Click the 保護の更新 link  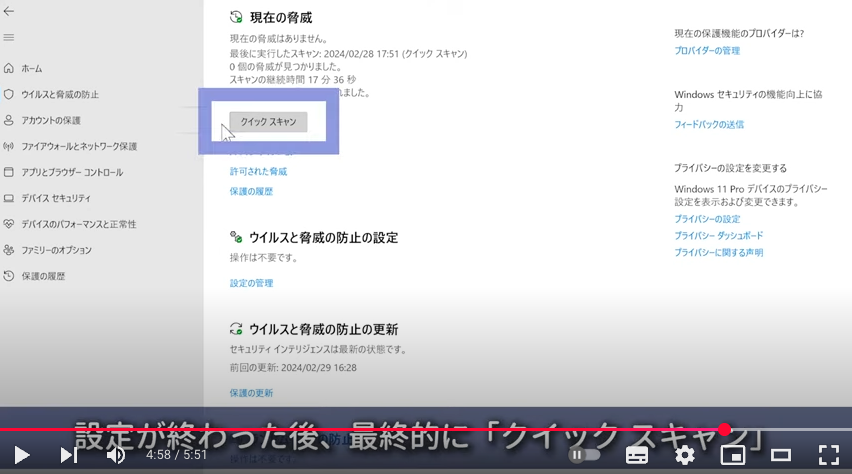(x=251, y=393)
